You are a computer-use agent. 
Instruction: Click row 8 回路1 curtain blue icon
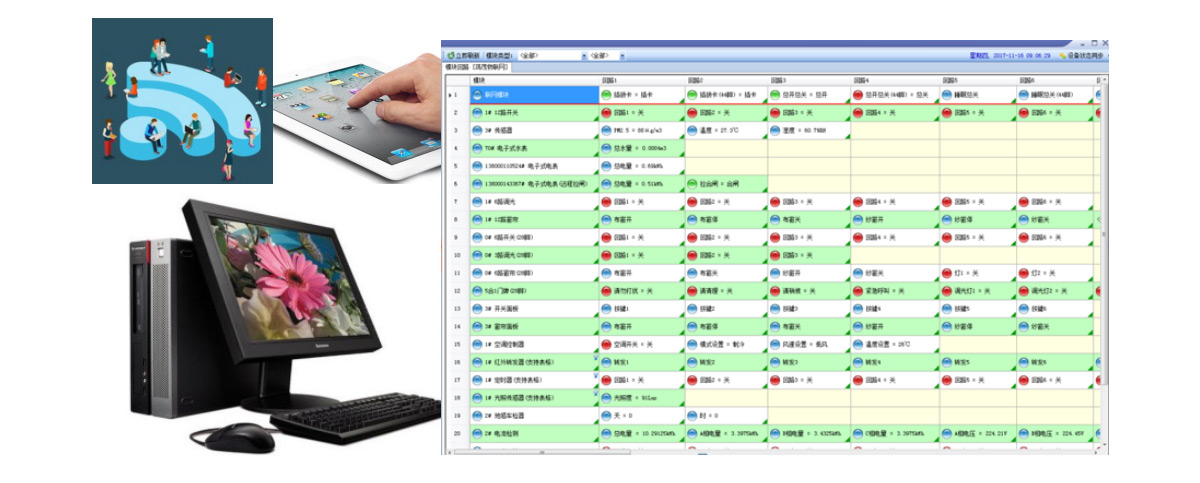(x=606, y=219)
